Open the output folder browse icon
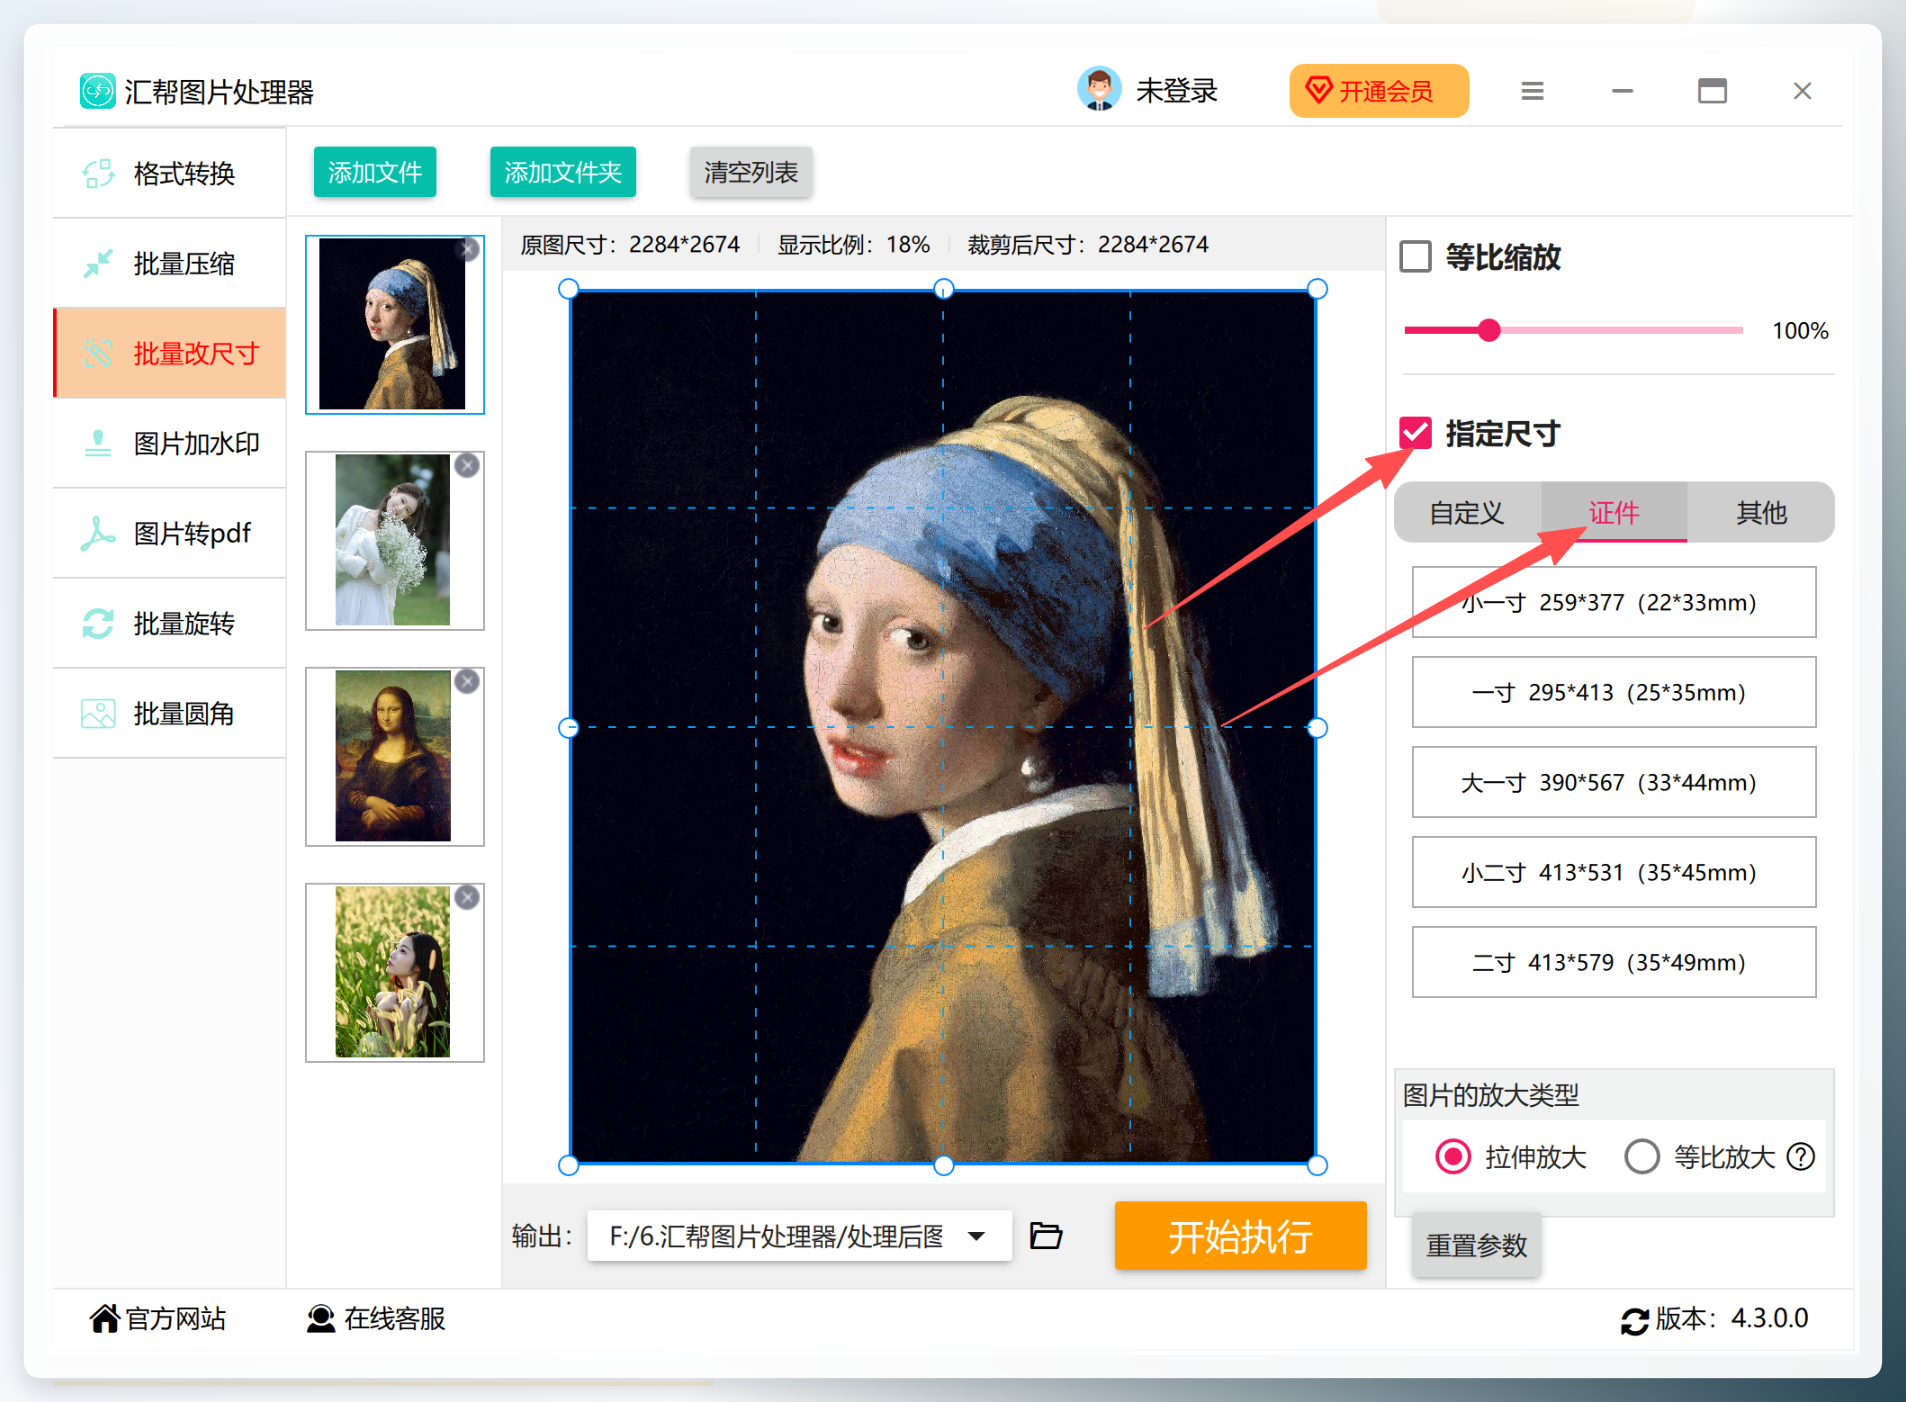This screenshot has width=1906, height=1402. (x=1046, y=1236)
